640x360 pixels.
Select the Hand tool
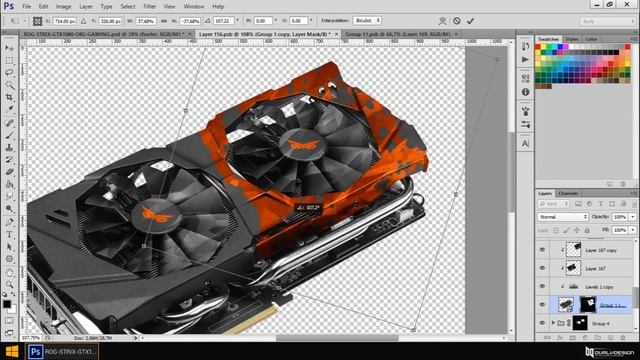(x=9, y=273)
